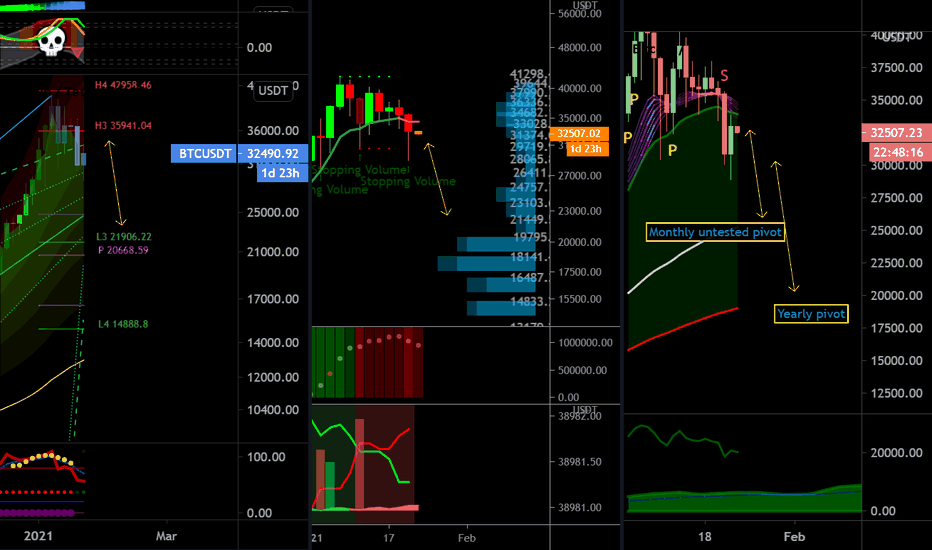The image size is (932, 550).
Task: Click the 37500.00 price axis value
Action: (896, 68)
